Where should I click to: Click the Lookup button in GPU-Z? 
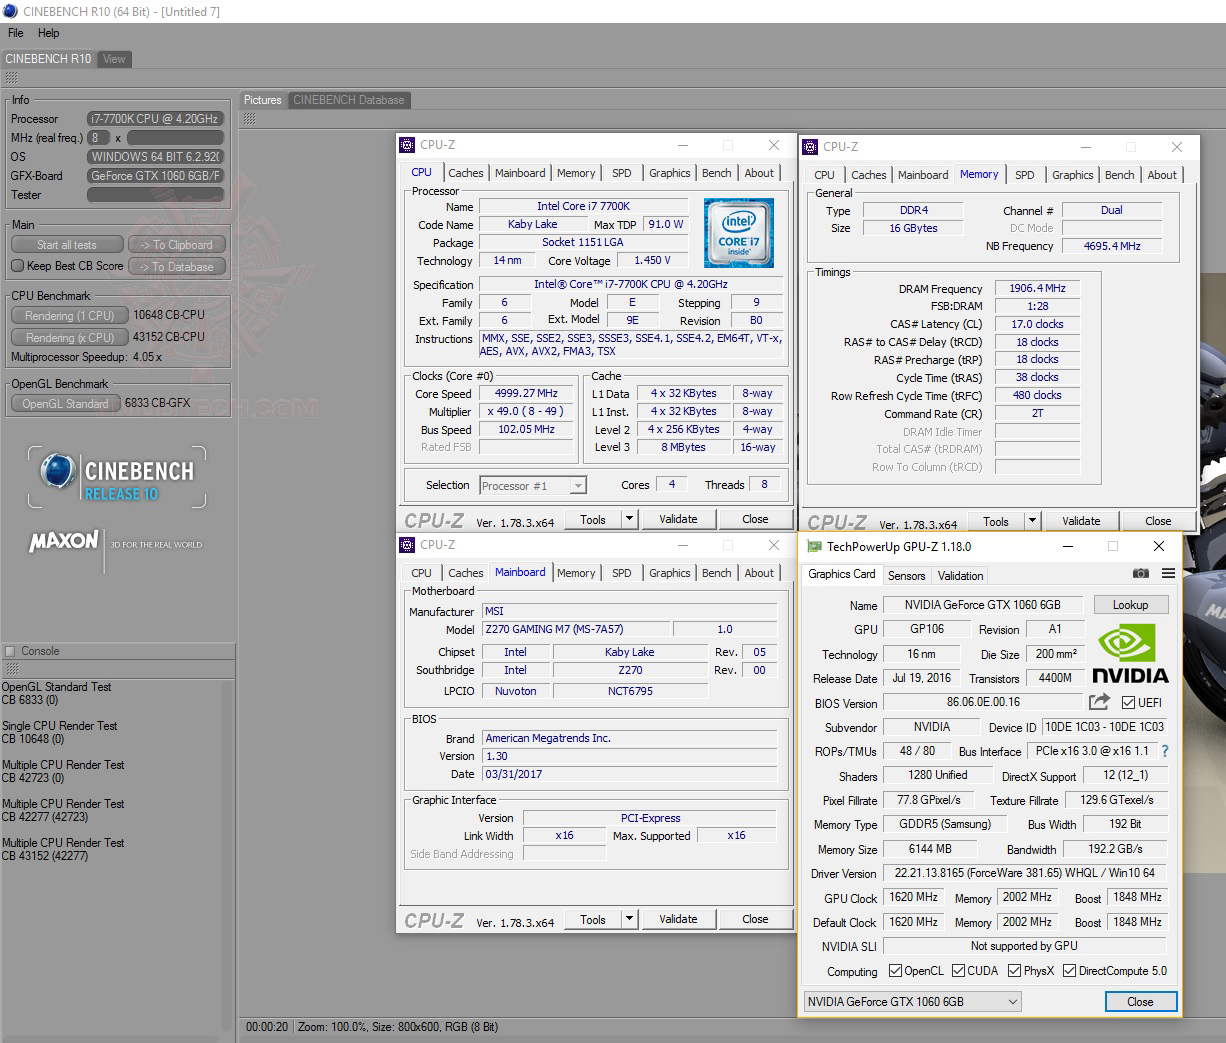click(1130, 604)
